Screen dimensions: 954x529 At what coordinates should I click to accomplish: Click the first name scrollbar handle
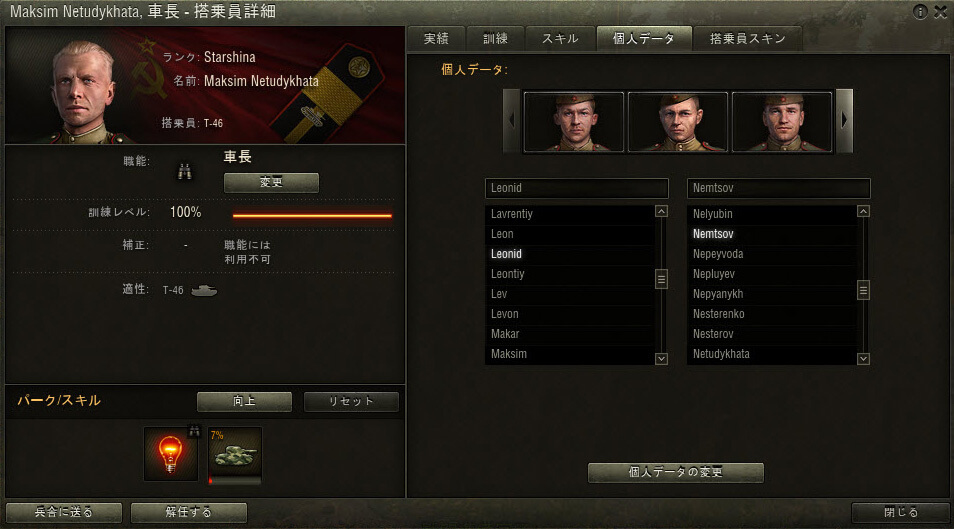(x=661, y=279)
